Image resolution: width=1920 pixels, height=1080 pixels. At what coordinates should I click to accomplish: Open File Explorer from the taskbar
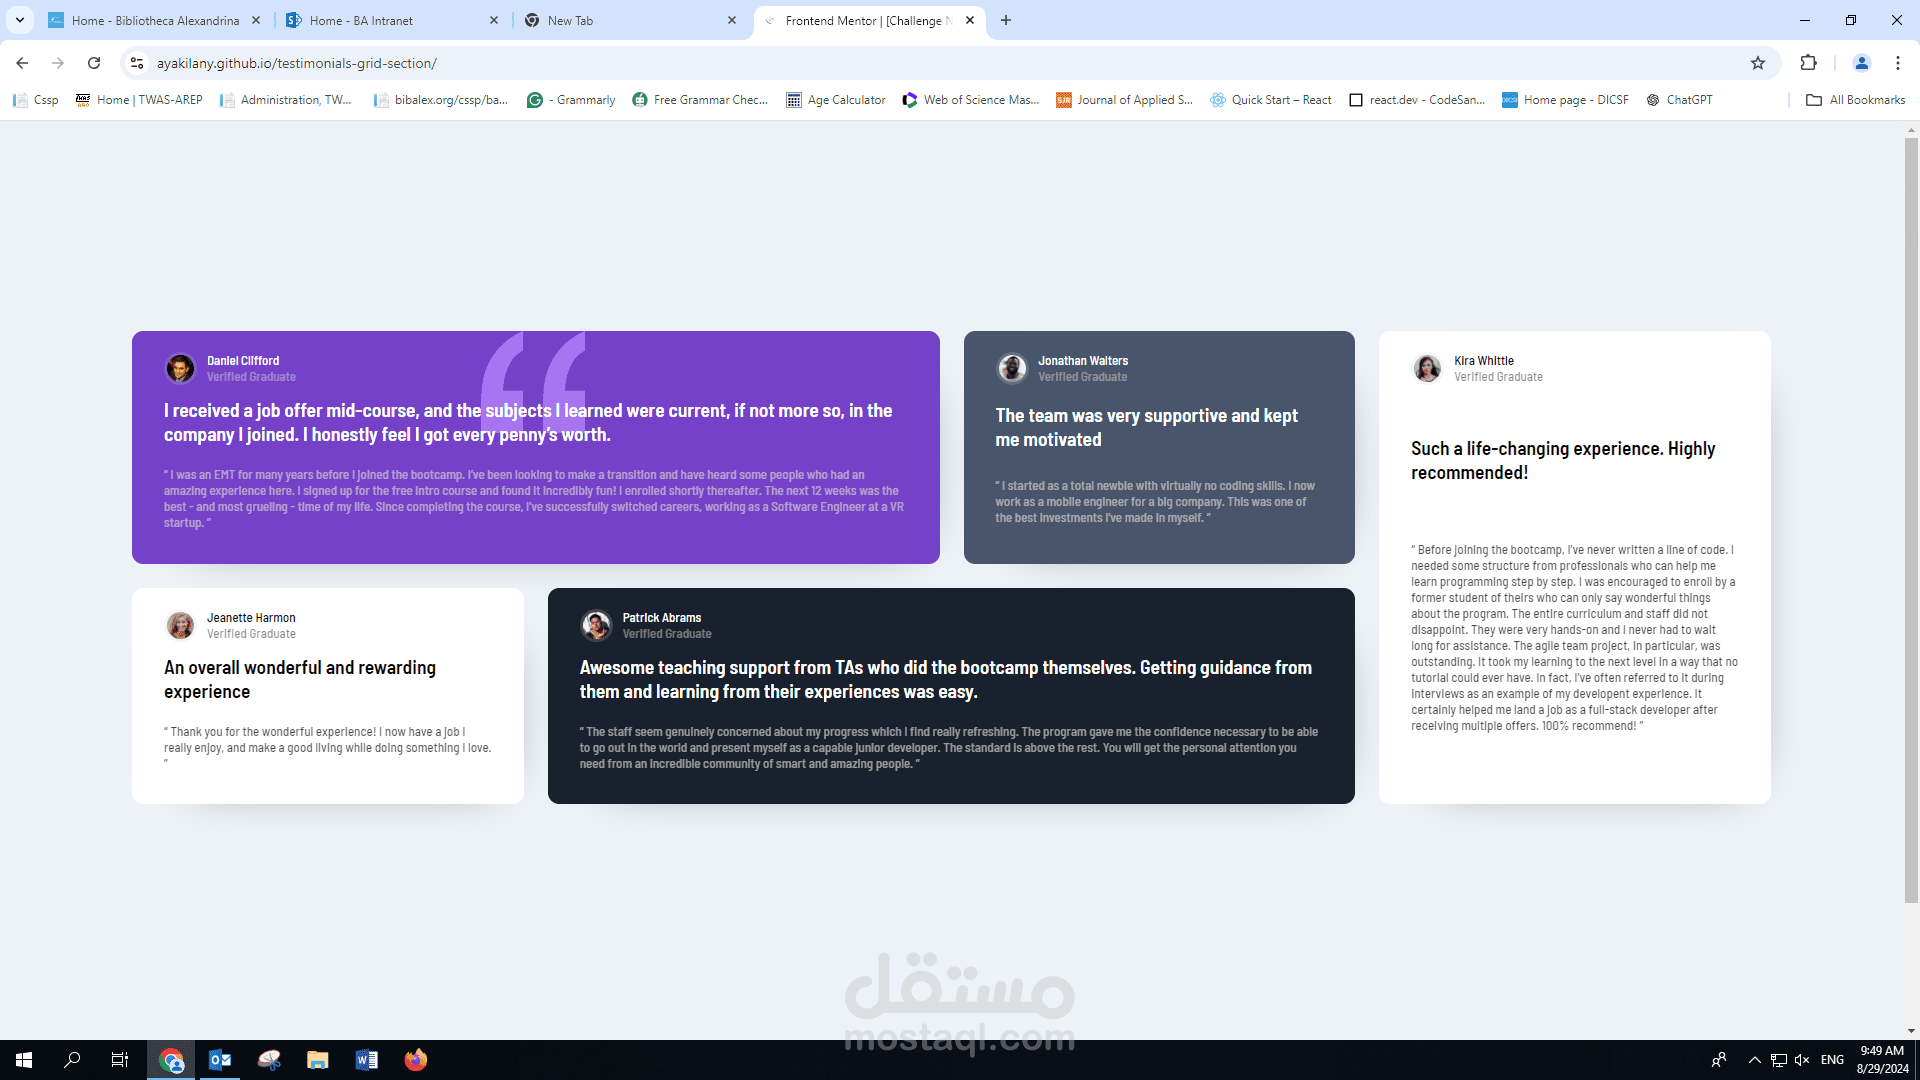(318, 1059)
